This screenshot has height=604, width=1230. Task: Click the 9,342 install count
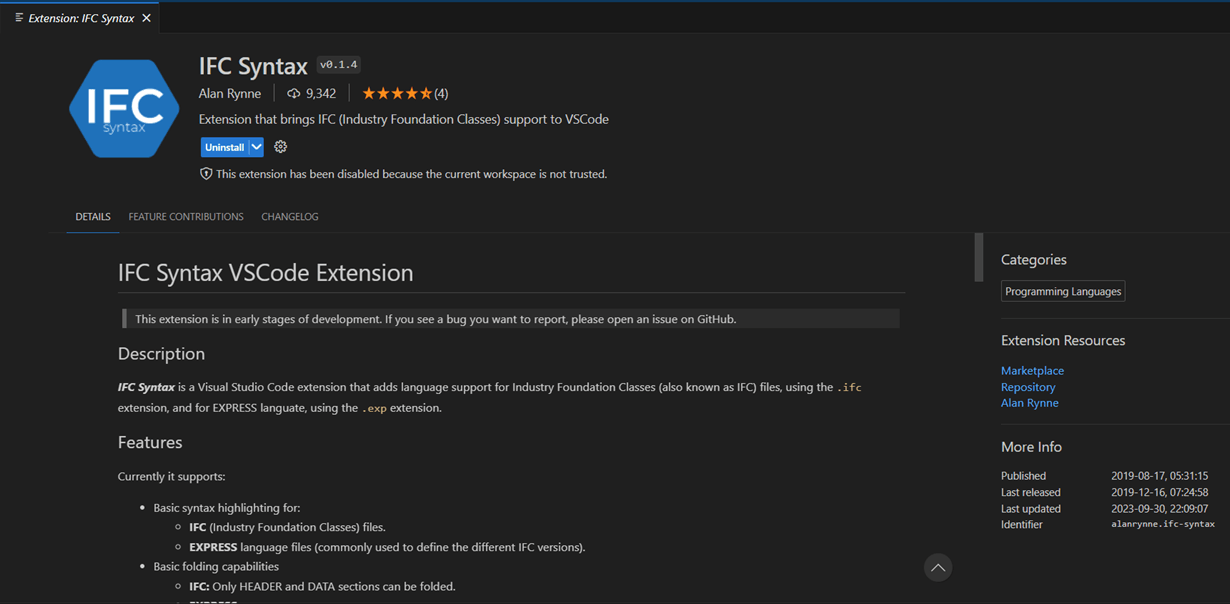tap(321, 94)
